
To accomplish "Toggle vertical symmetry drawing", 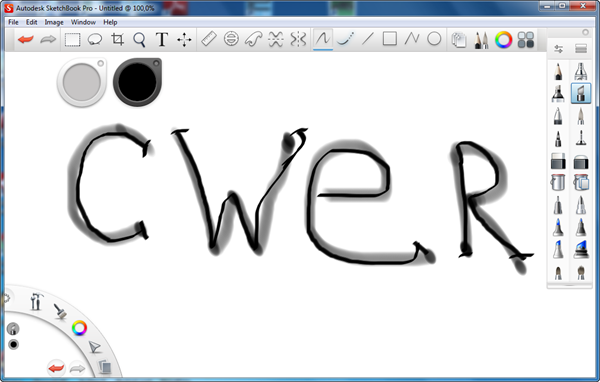I will 298,39.
